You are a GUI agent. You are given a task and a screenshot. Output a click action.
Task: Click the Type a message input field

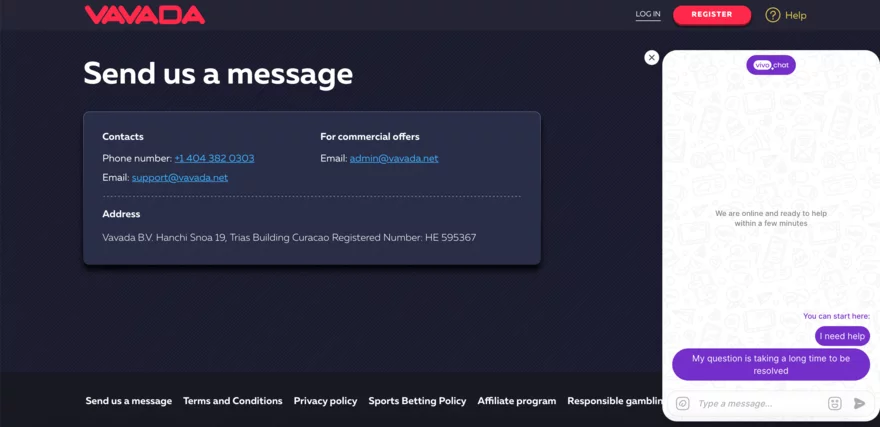(757, 403)
